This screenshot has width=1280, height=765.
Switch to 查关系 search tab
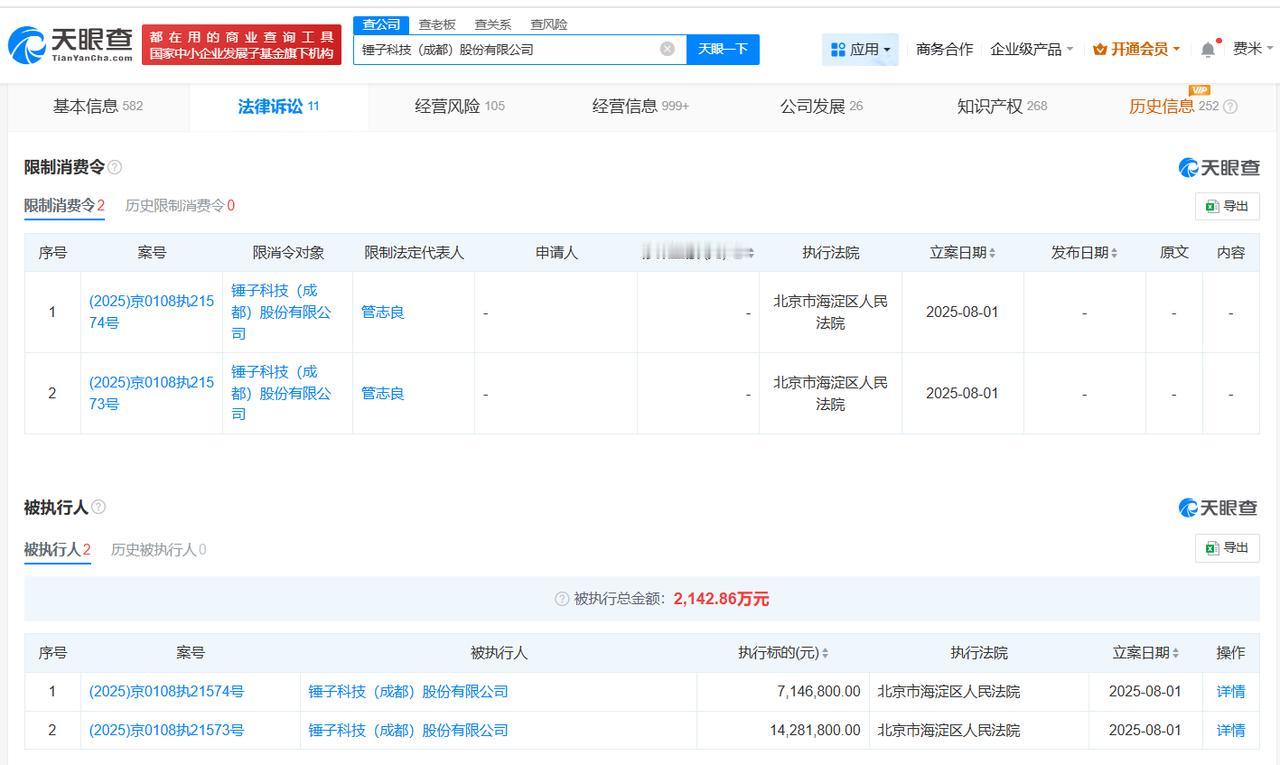pyautogui.click(x=493, y=24)
